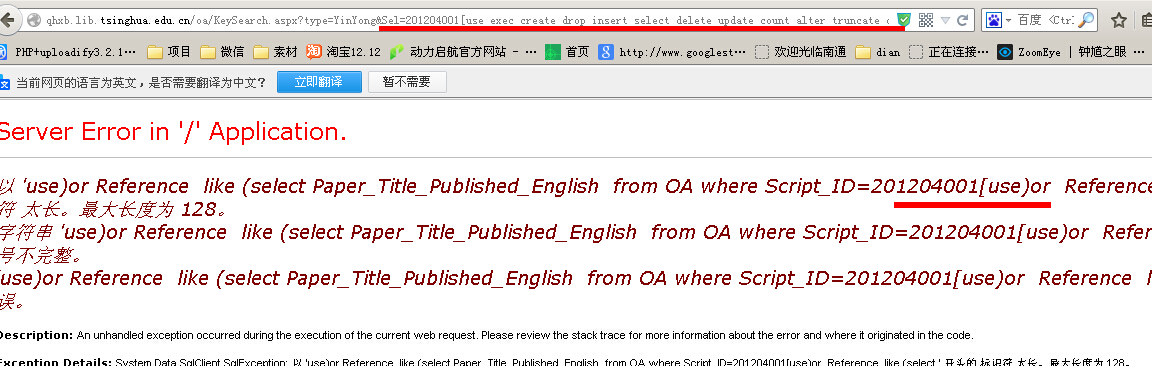Open the googlest bookmark with blue icon

point(672,52)
